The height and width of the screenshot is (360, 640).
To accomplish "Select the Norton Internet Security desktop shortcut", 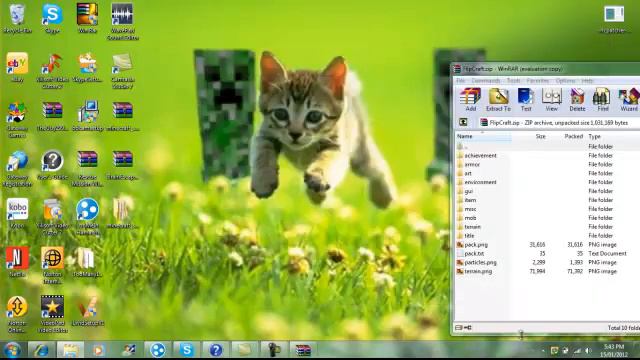I will (x=52, y=265).
